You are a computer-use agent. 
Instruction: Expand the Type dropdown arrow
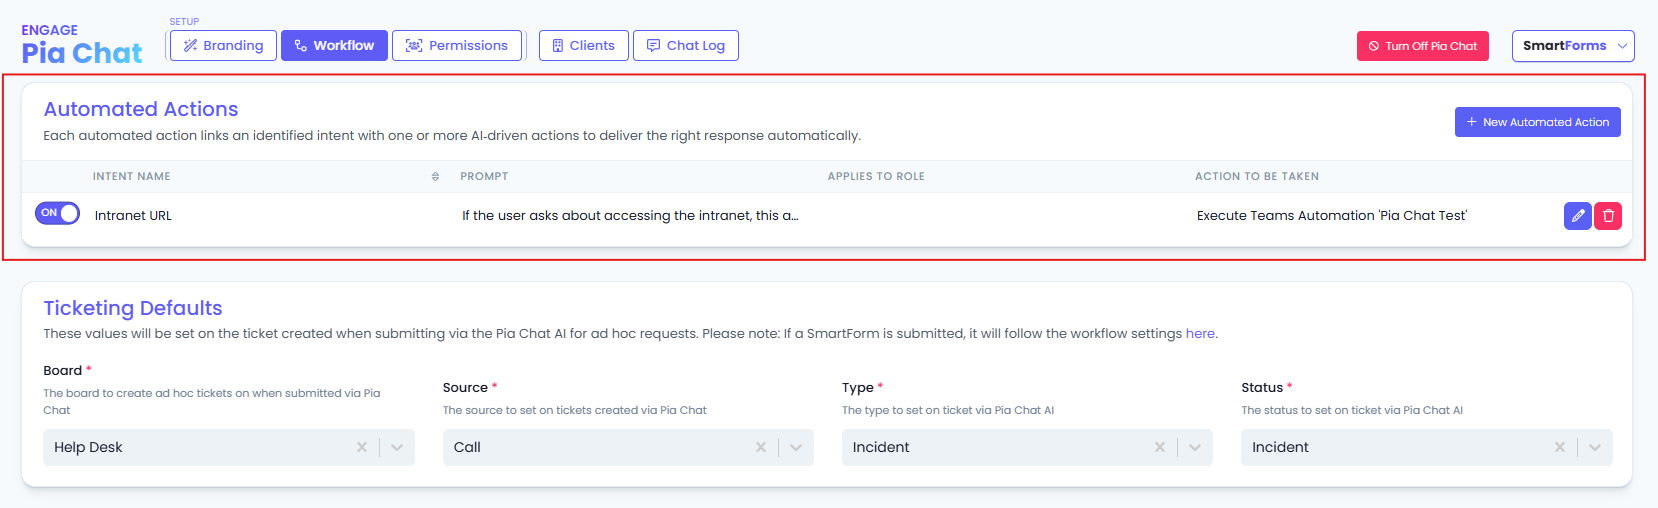(1195, 447)
